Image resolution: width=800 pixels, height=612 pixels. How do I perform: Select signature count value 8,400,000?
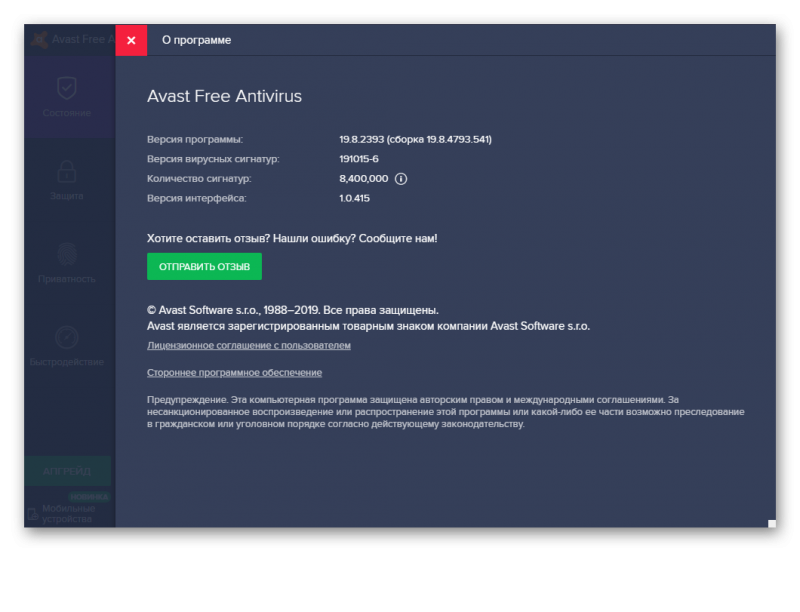[363, 178]
